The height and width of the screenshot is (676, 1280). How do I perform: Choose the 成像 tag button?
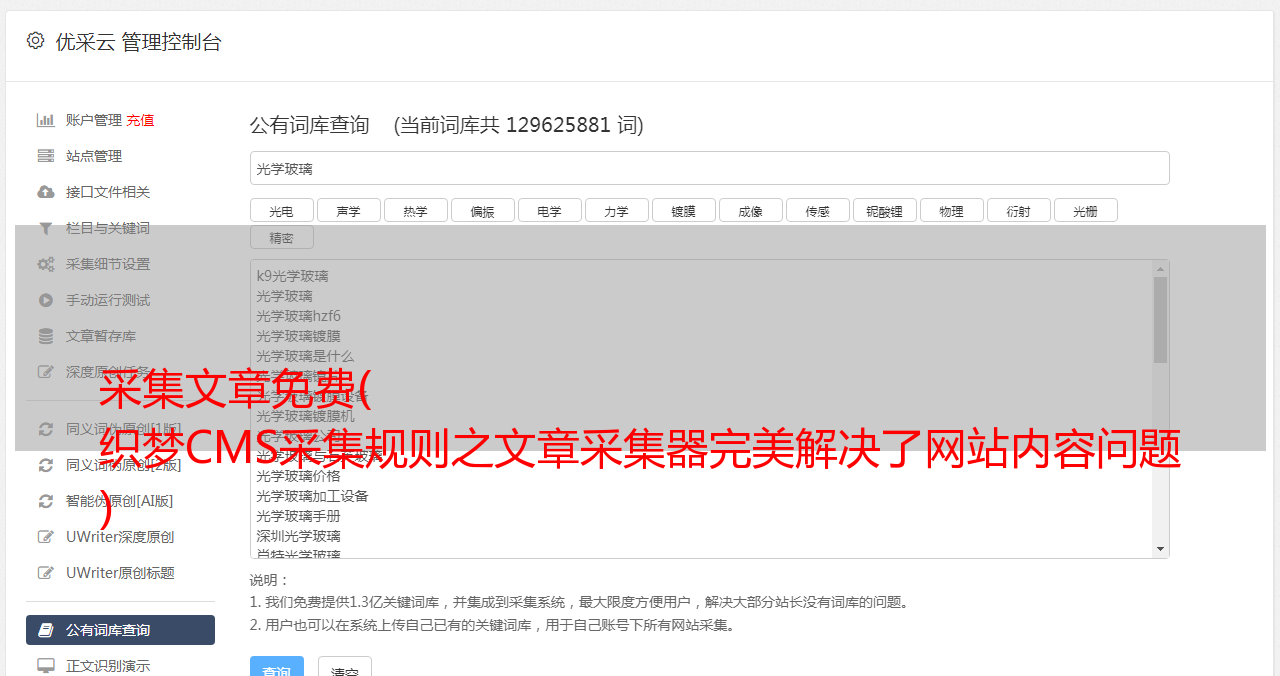pos(750,210)
